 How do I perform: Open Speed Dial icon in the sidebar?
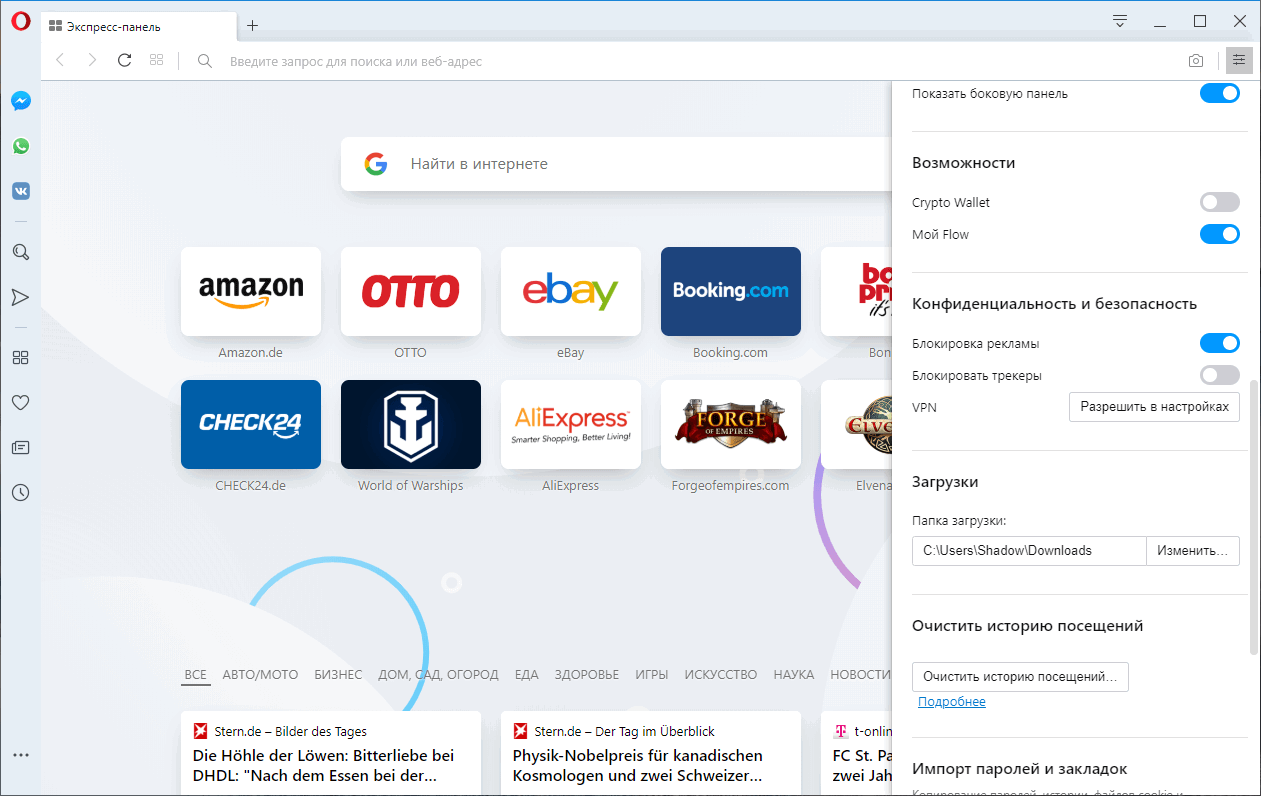pyautogui.click(x=20, y=357)
